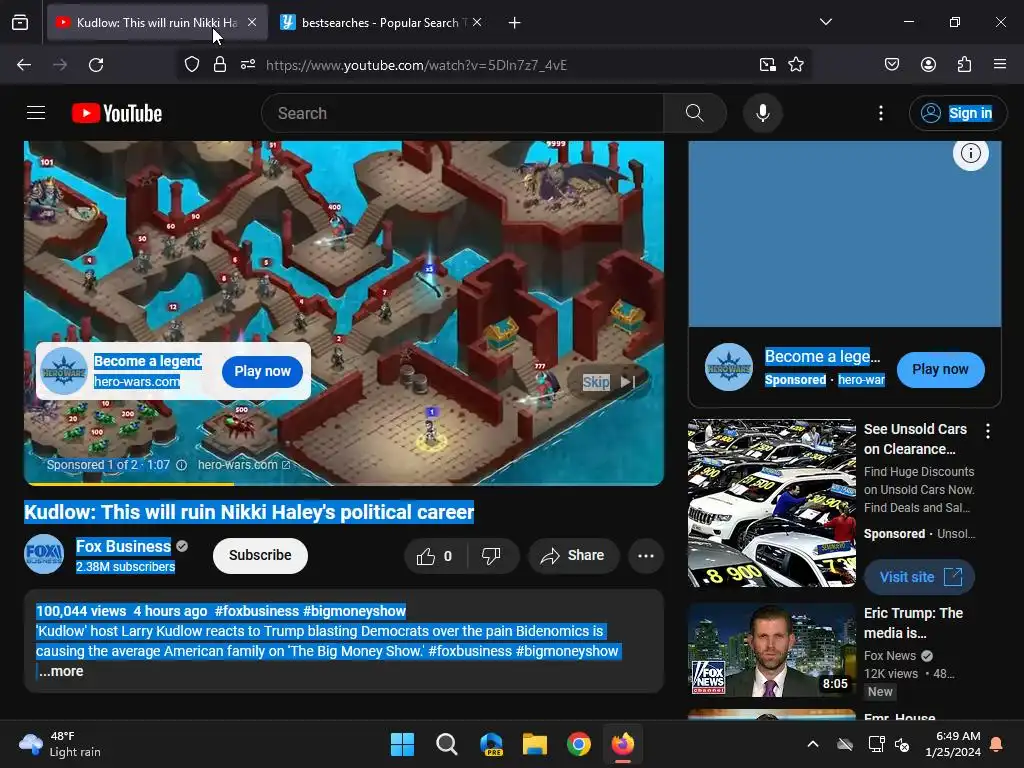
Task: Click Play now on video ad overlay
Action: [x=263, y=372]
